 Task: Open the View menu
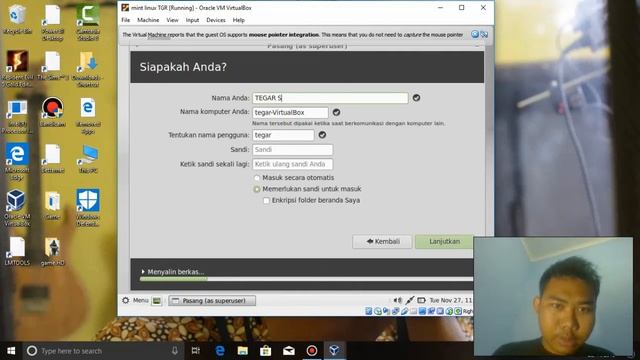pyautogui.click(x=172, y=20)
